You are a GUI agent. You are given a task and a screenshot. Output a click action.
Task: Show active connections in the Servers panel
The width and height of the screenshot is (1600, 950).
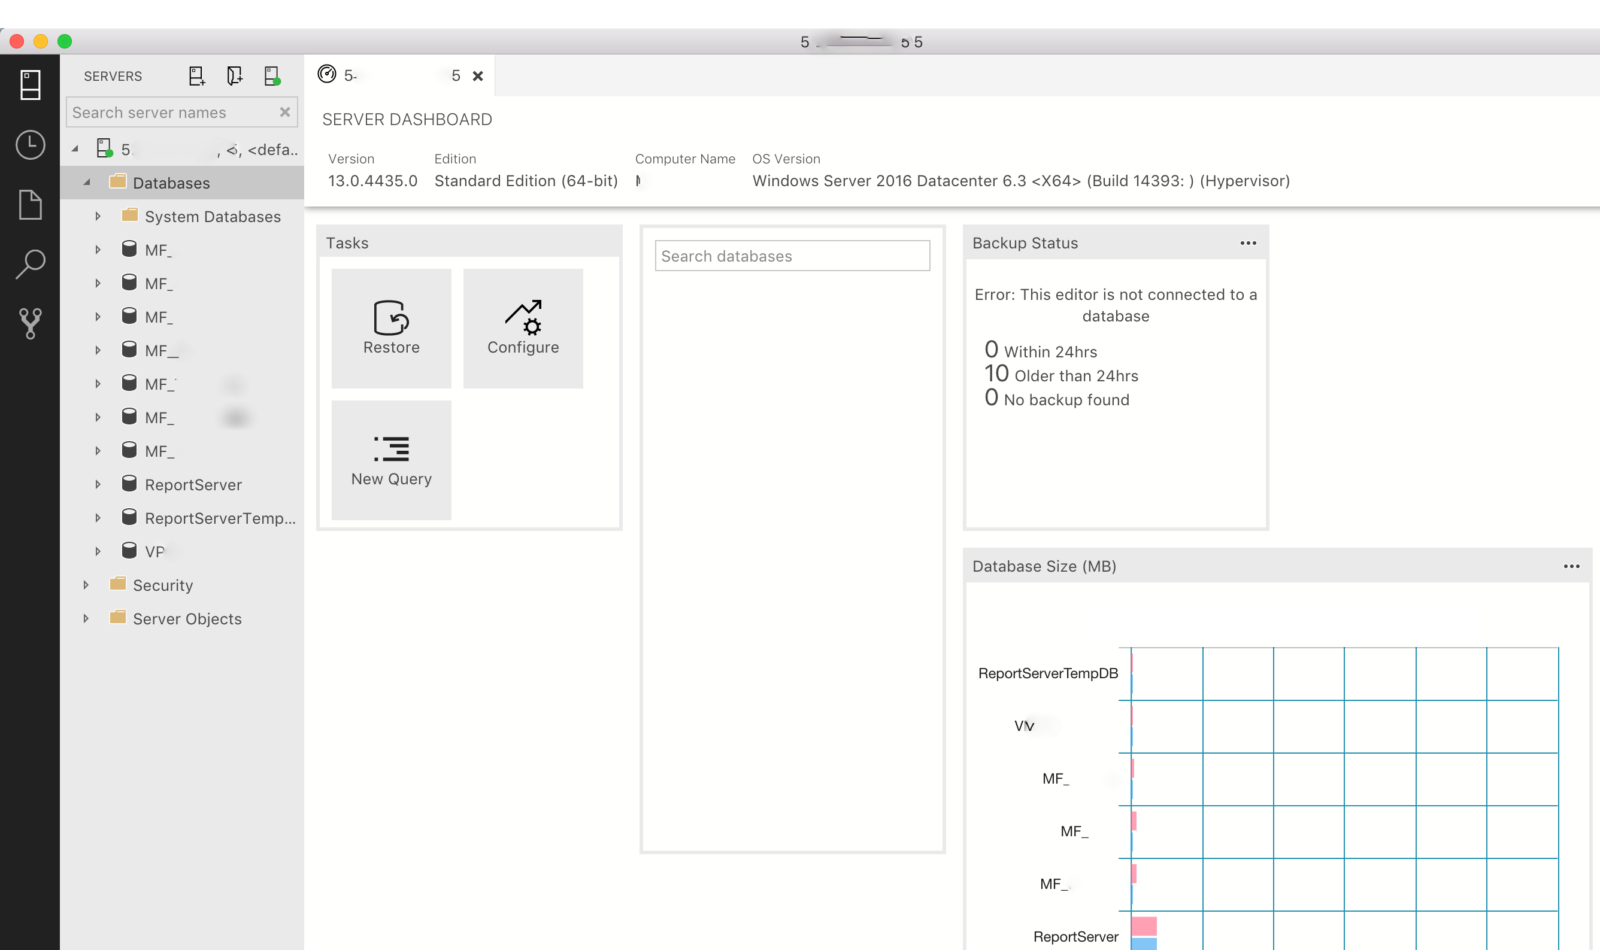[x=271, y=75]
